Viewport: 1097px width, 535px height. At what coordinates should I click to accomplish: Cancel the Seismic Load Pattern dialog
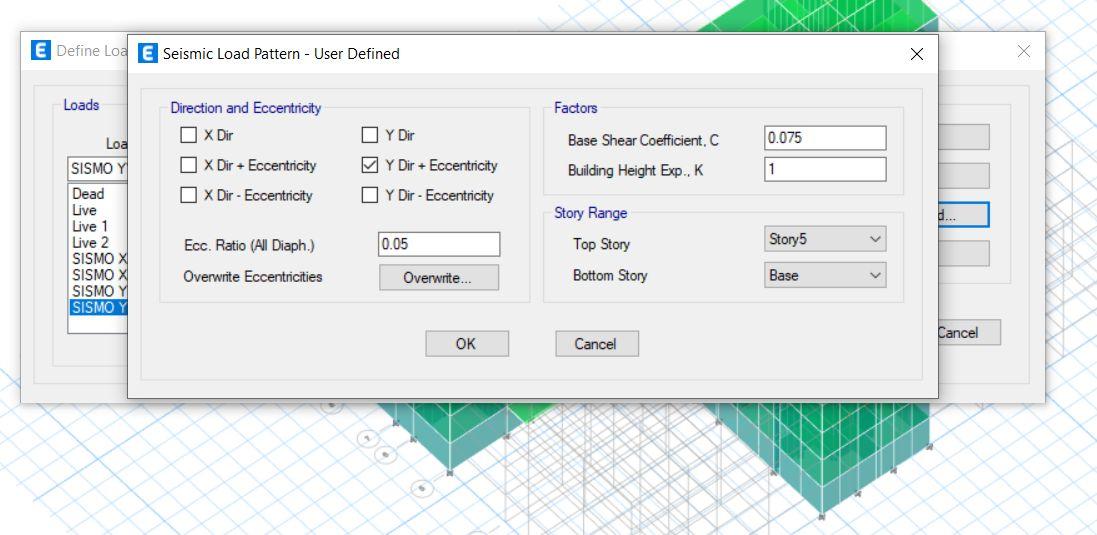click(x=597, y=344)
